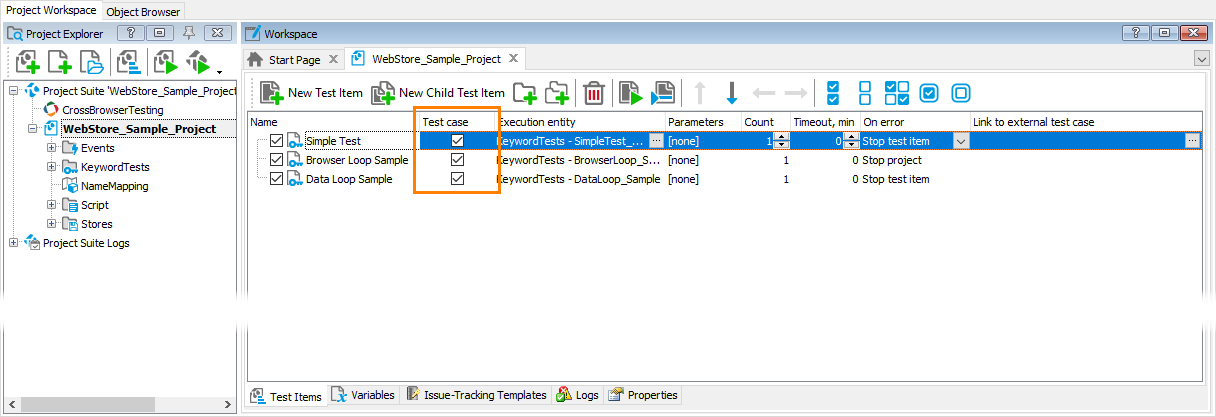
Task: Select the Test Items bottom tab
Action: (287, 396)
